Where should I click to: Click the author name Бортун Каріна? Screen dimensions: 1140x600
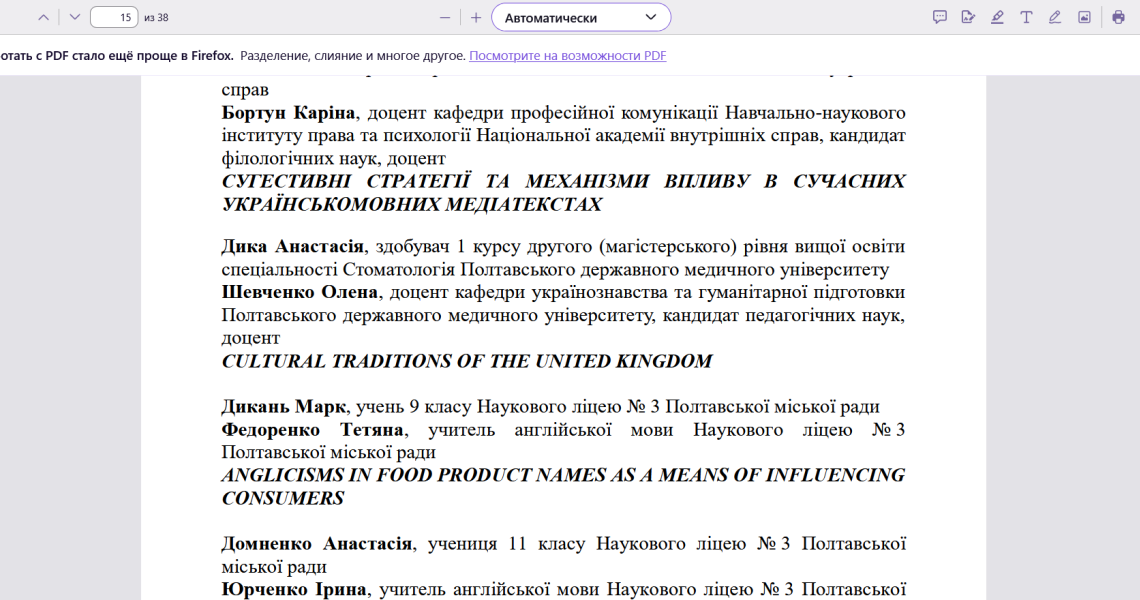[289, 113]
